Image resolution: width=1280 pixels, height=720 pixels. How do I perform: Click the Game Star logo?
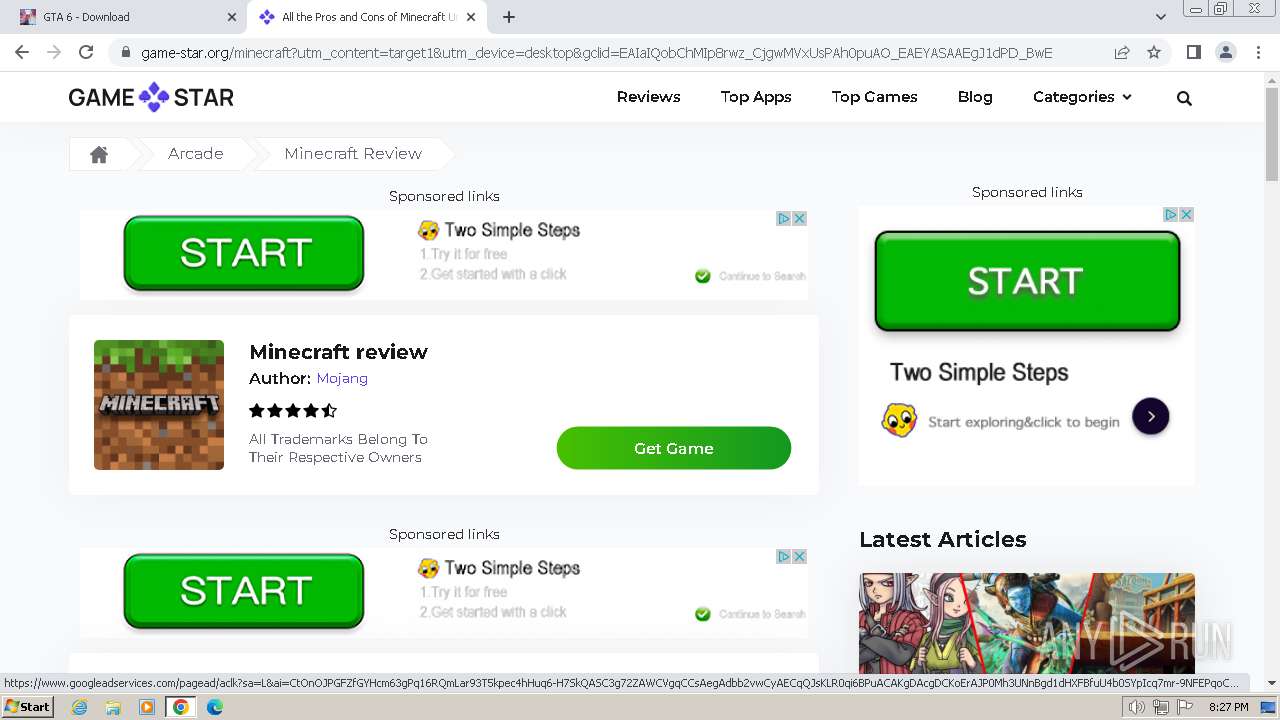(x=151, y=97)
